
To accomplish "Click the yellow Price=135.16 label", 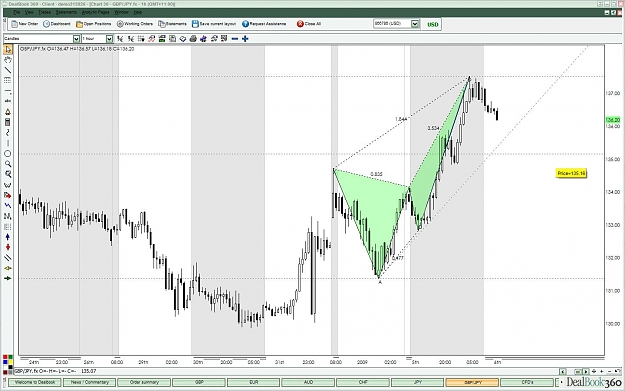I will pos(571,173).
